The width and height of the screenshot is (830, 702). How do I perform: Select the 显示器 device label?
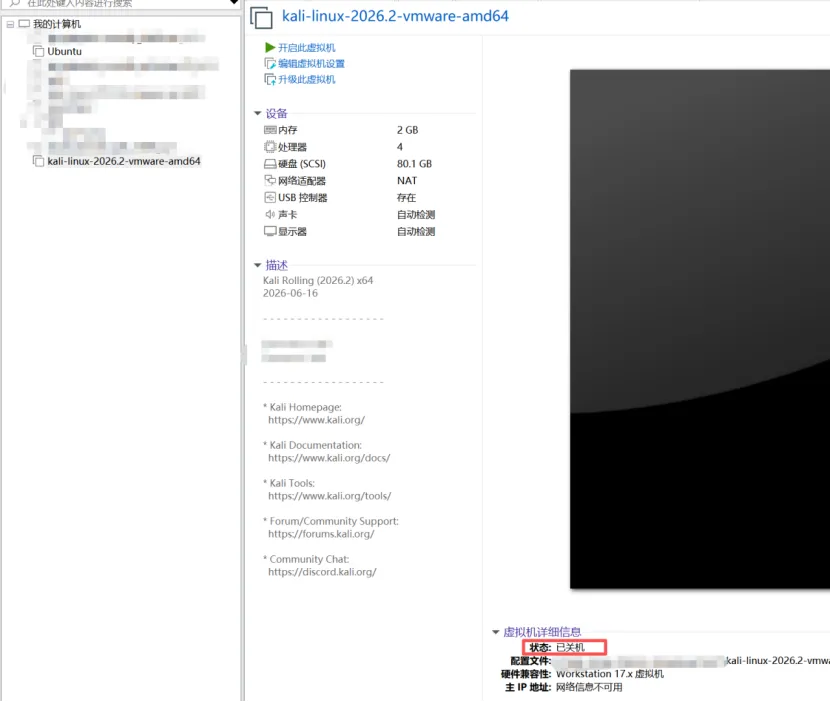293,231
